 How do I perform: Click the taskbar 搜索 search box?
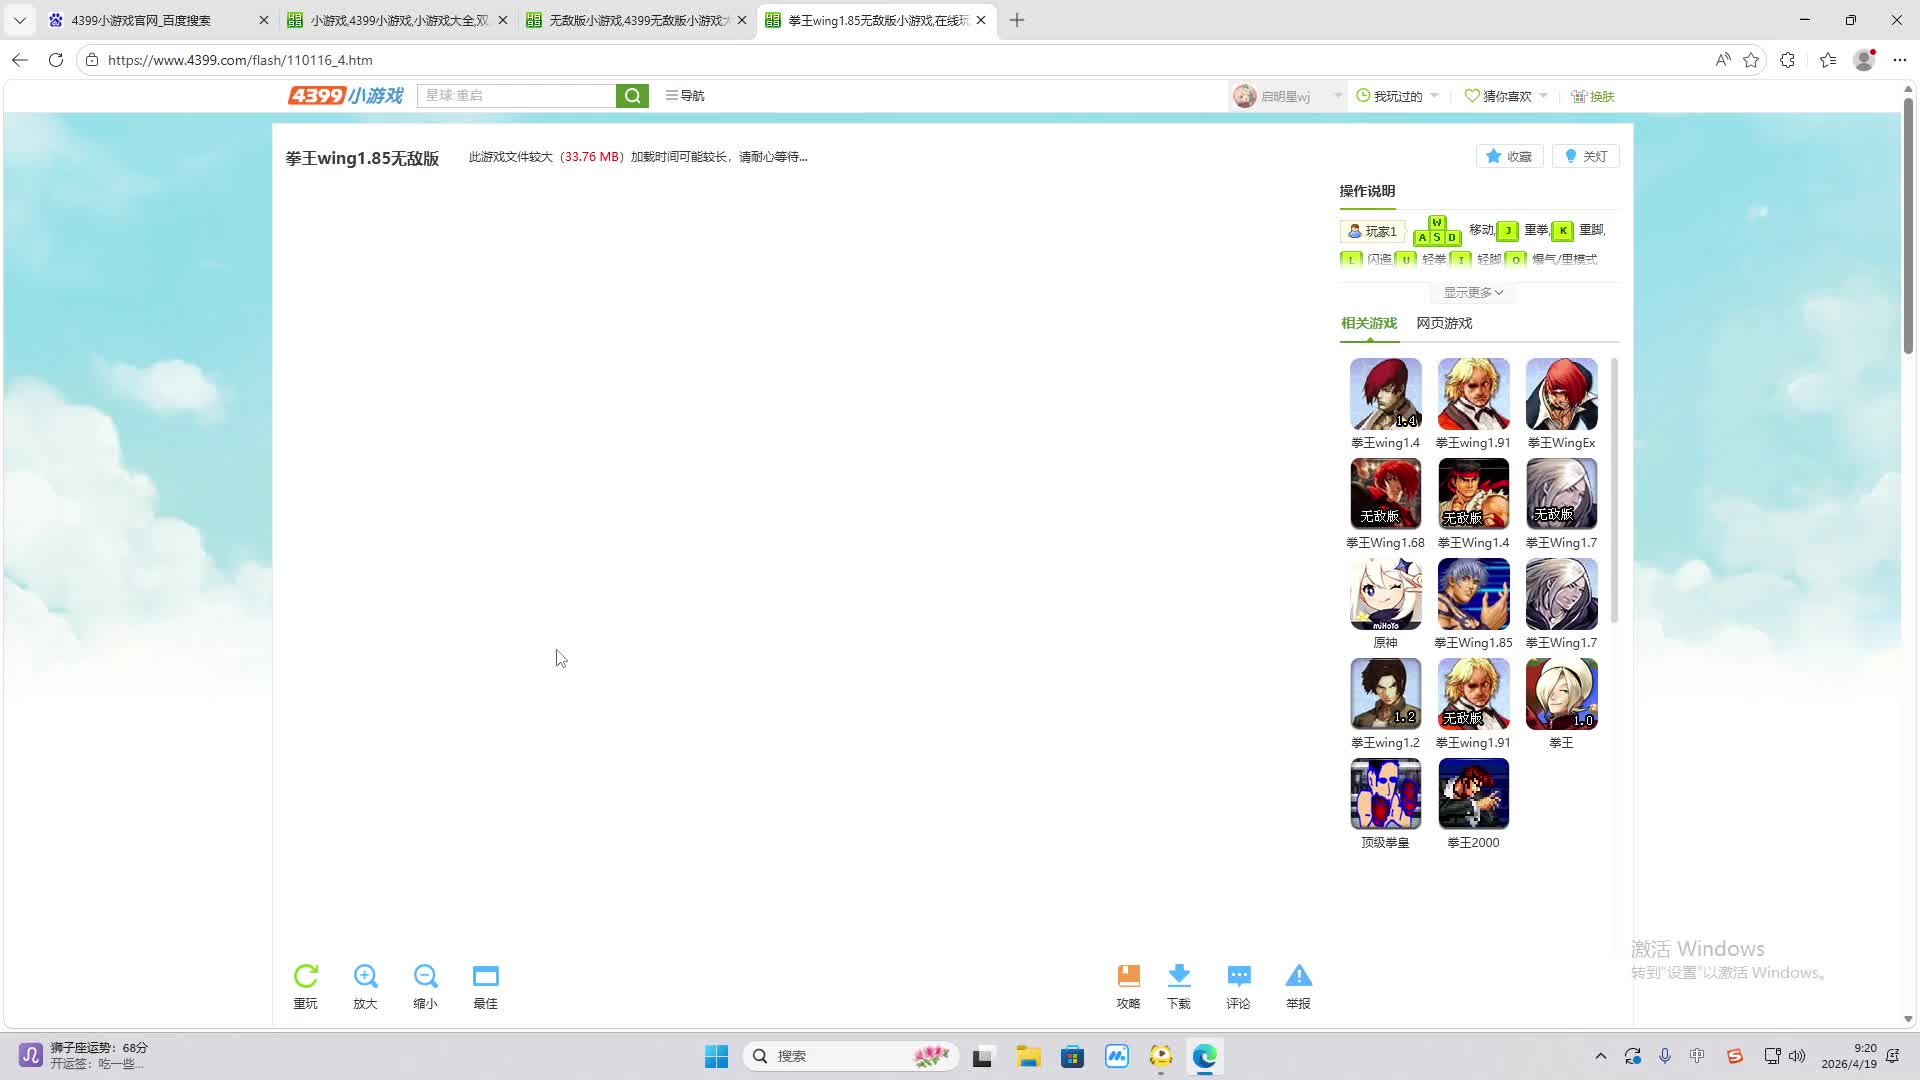point(852,1056)
